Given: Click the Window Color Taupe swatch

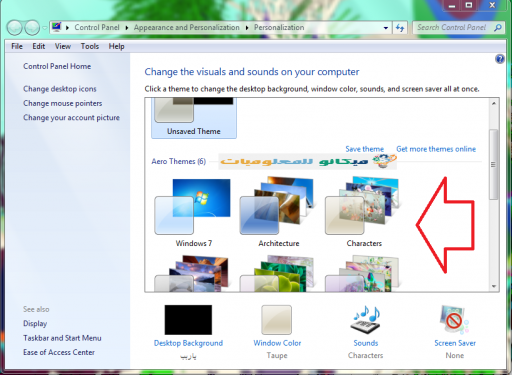Looking at the screenshot, I should pos(276,320).
